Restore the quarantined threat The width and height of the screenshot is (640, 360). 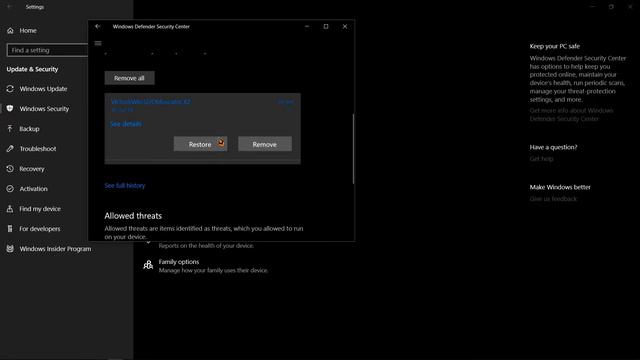click(200, 144)
